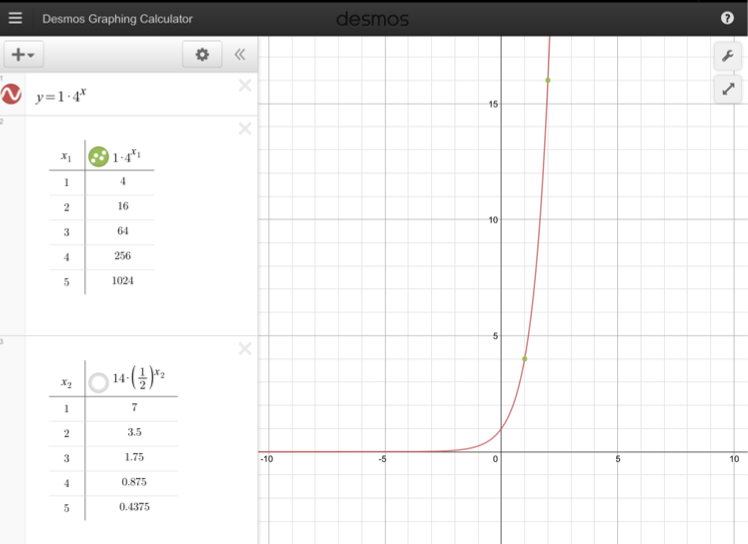
Task: Open the hamburger main menu
Action: click(15, 18)
